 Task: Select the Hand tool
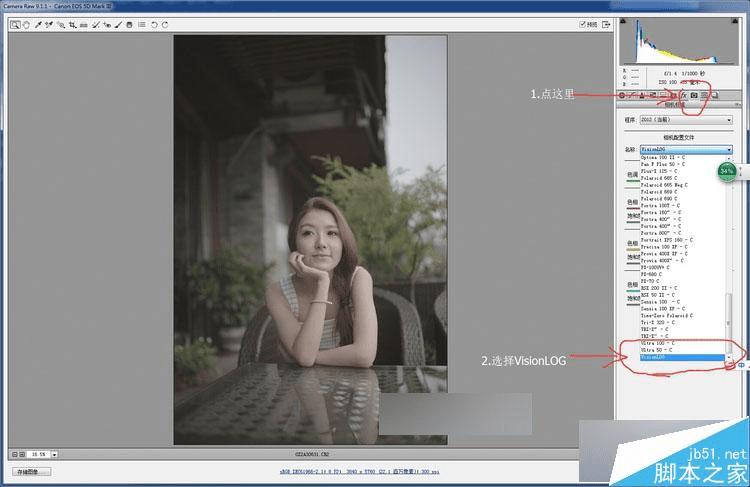(x=26, y=25)
